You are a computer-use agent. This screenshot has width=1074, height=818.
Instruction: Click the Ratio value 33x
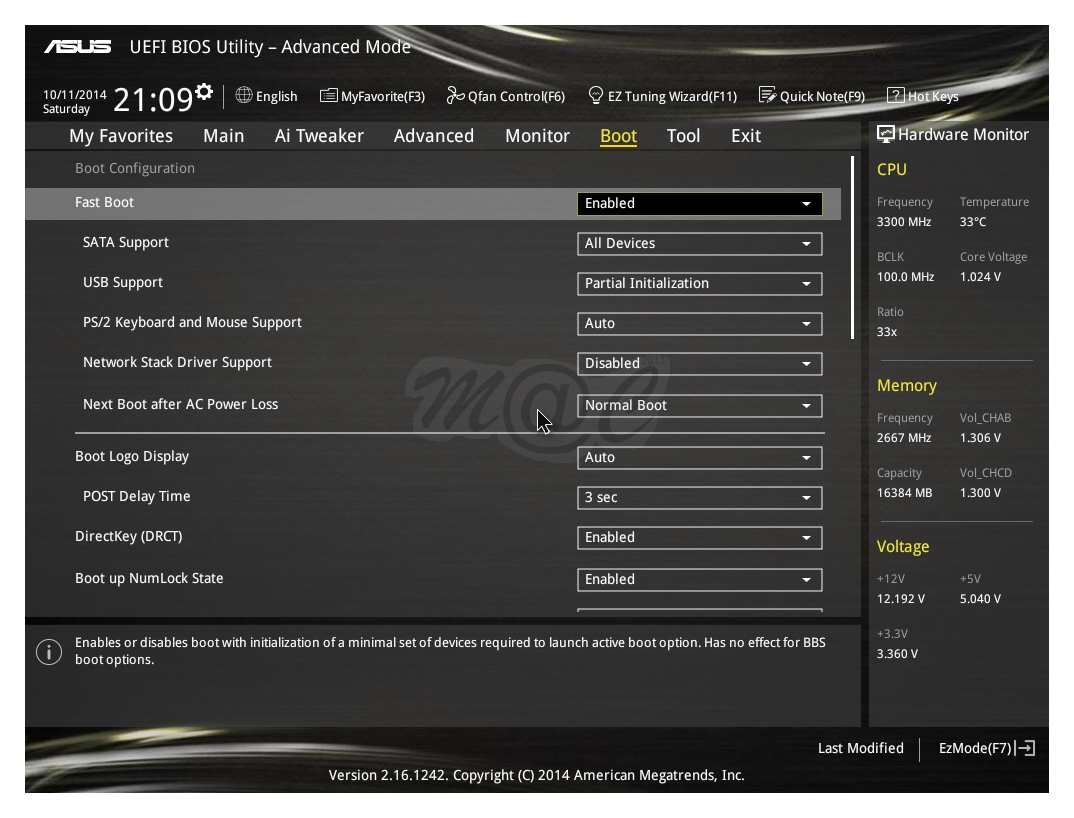click(x=887, y=332)
